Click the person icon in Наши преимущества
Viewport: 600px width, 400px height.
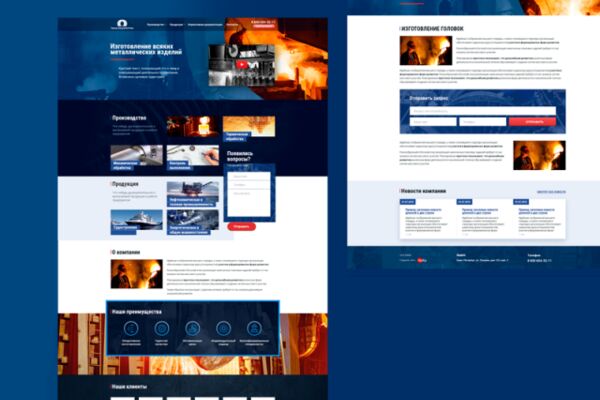point(254,328)
